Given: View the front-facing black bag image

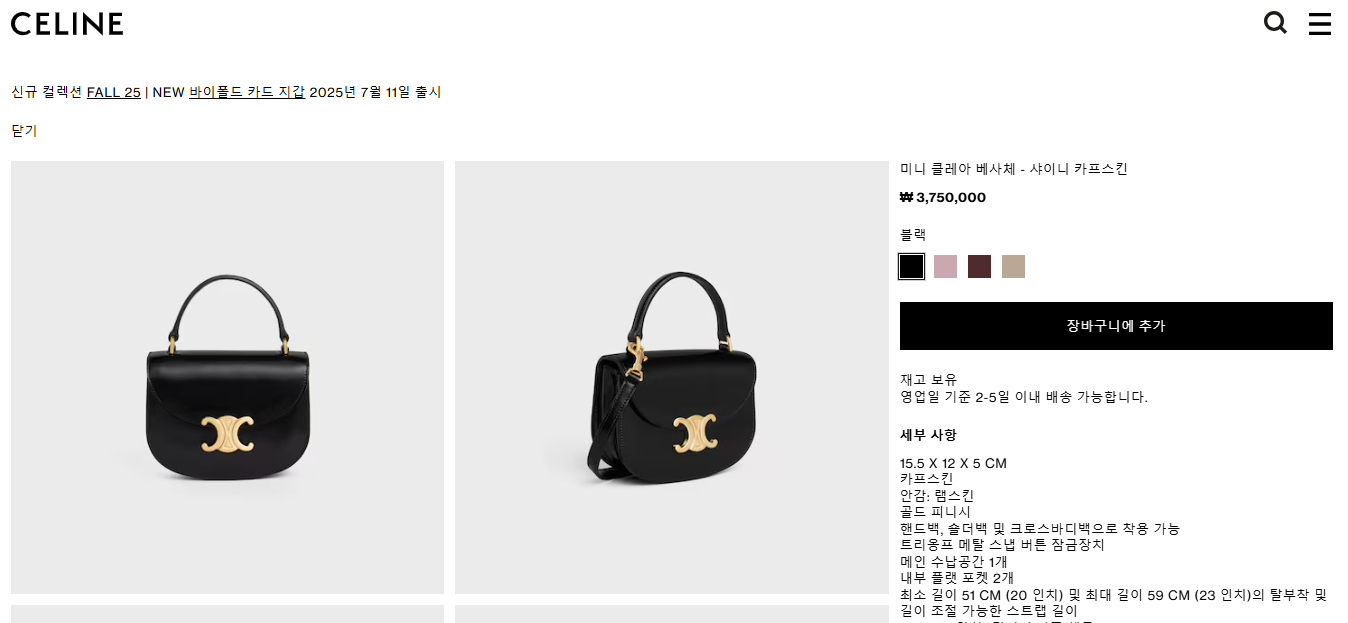Looking at the screenshot, I should 227,377.
